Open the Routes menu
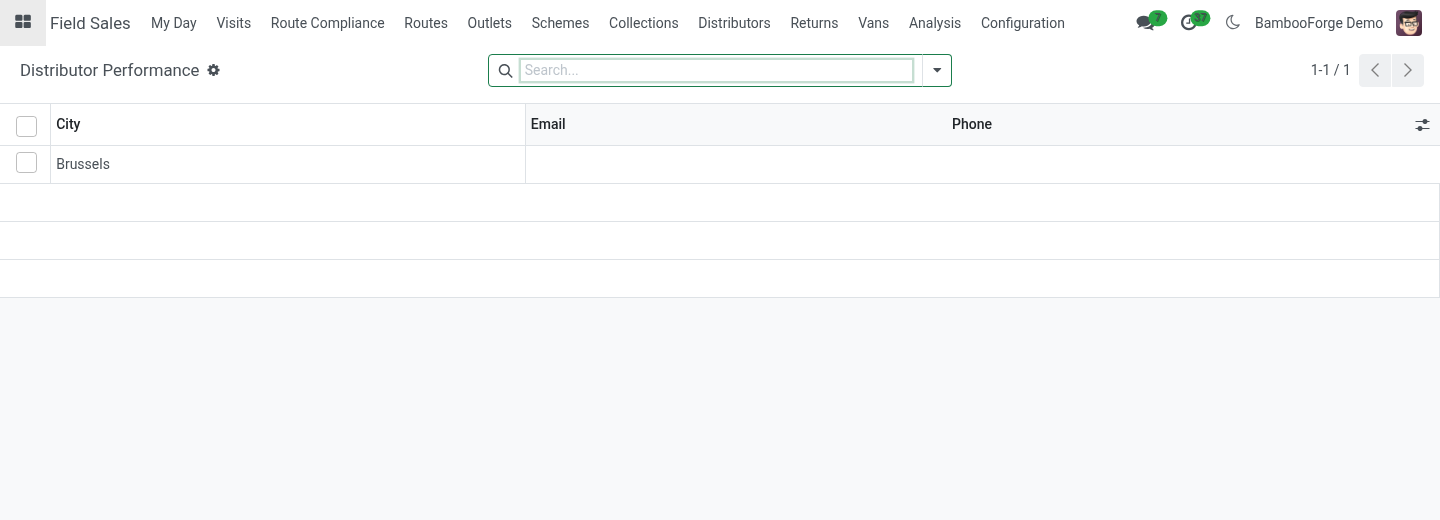The height and width of the screenshot is (520, 1440). (x=426, y=23)
